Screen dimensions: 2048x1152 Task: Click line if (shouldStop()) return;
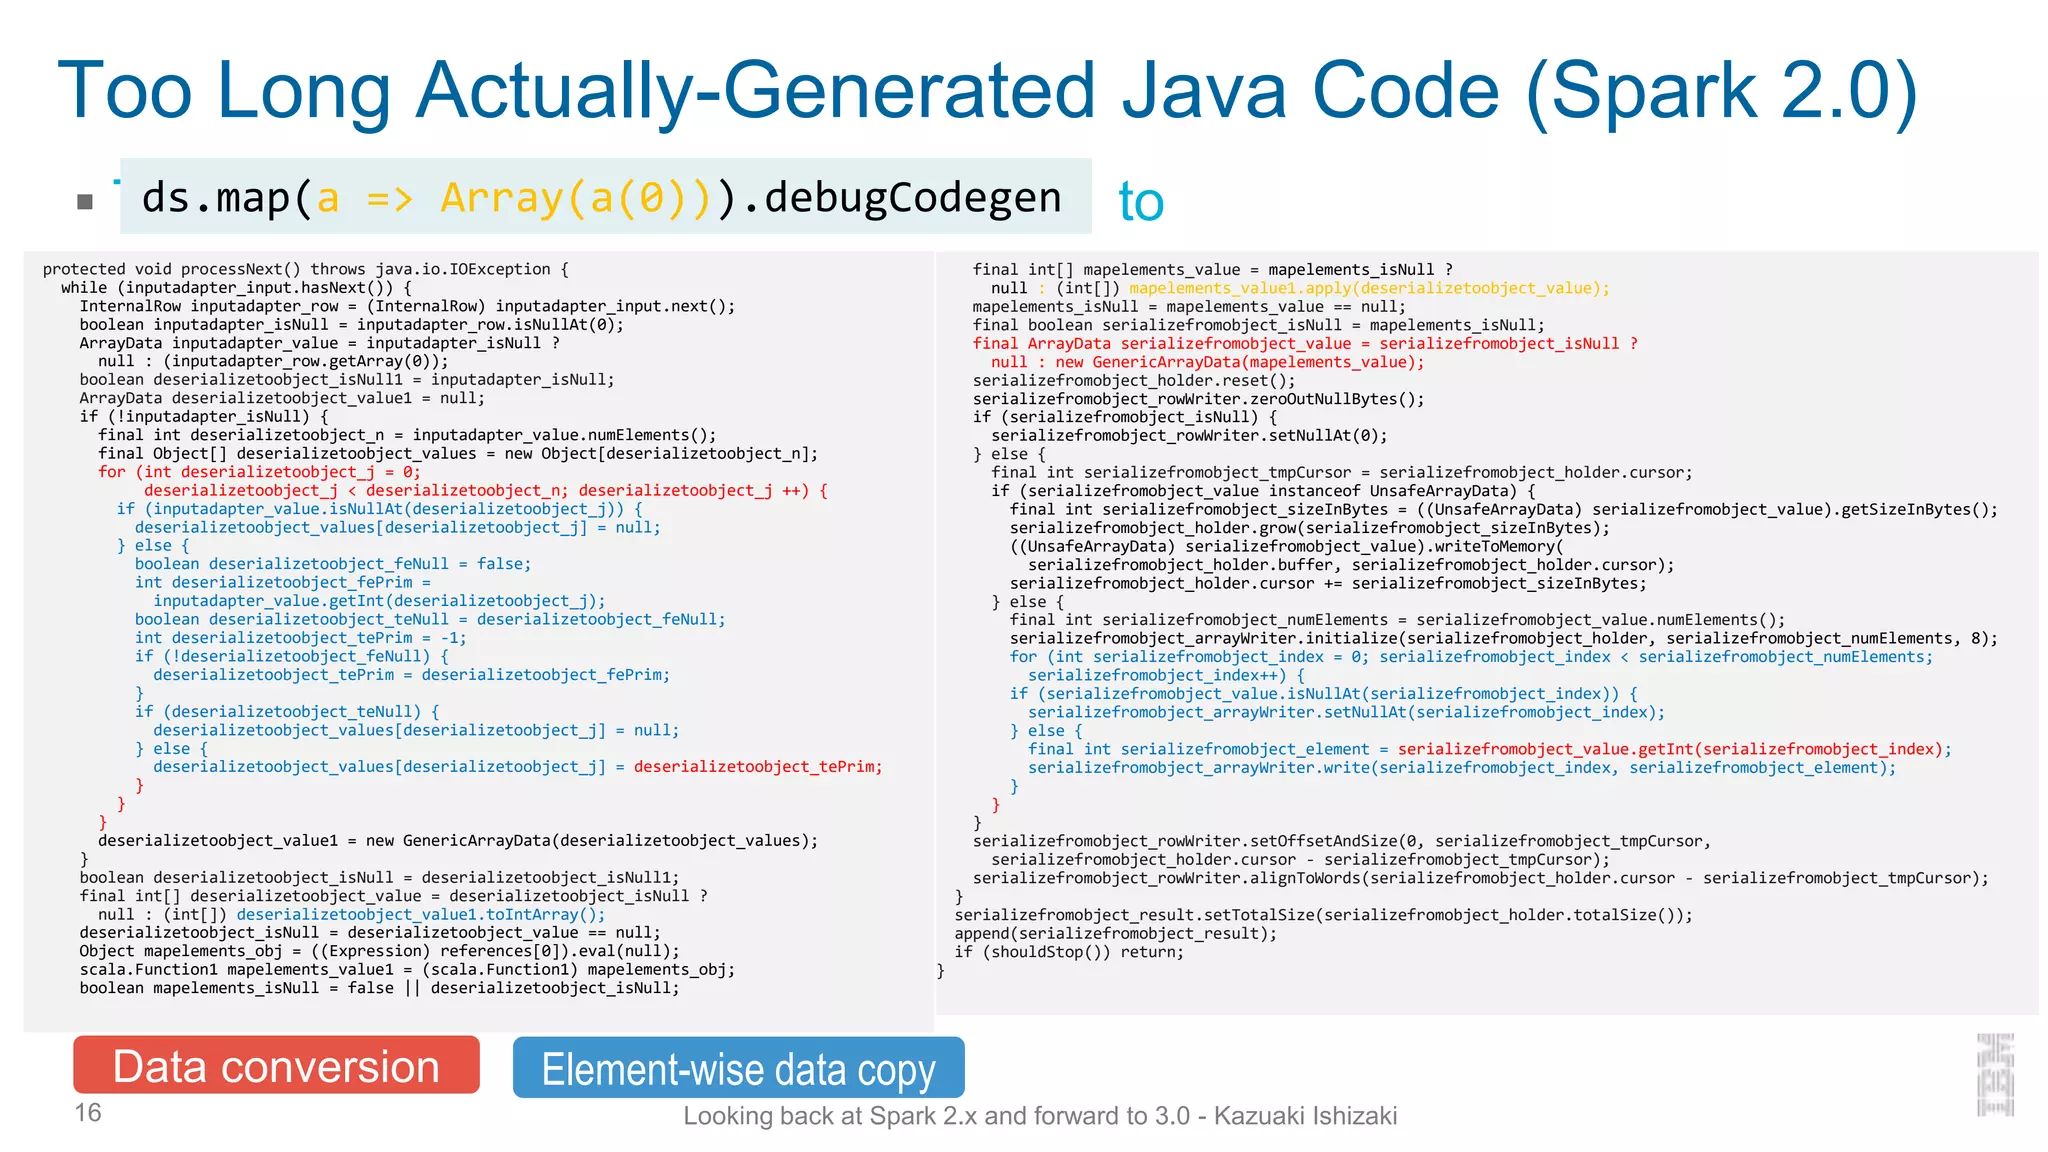1069,951
